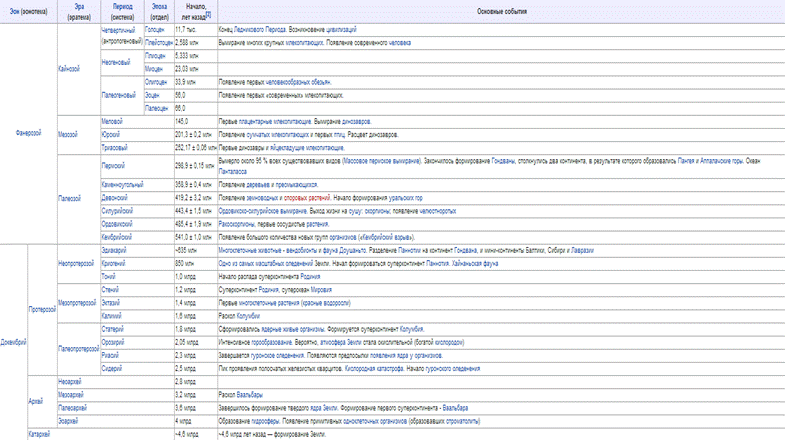Image resolution: width=785 pixels, height=440 pixels.
Task: Open the Ордовикский period link
Action: coord(117,224)
